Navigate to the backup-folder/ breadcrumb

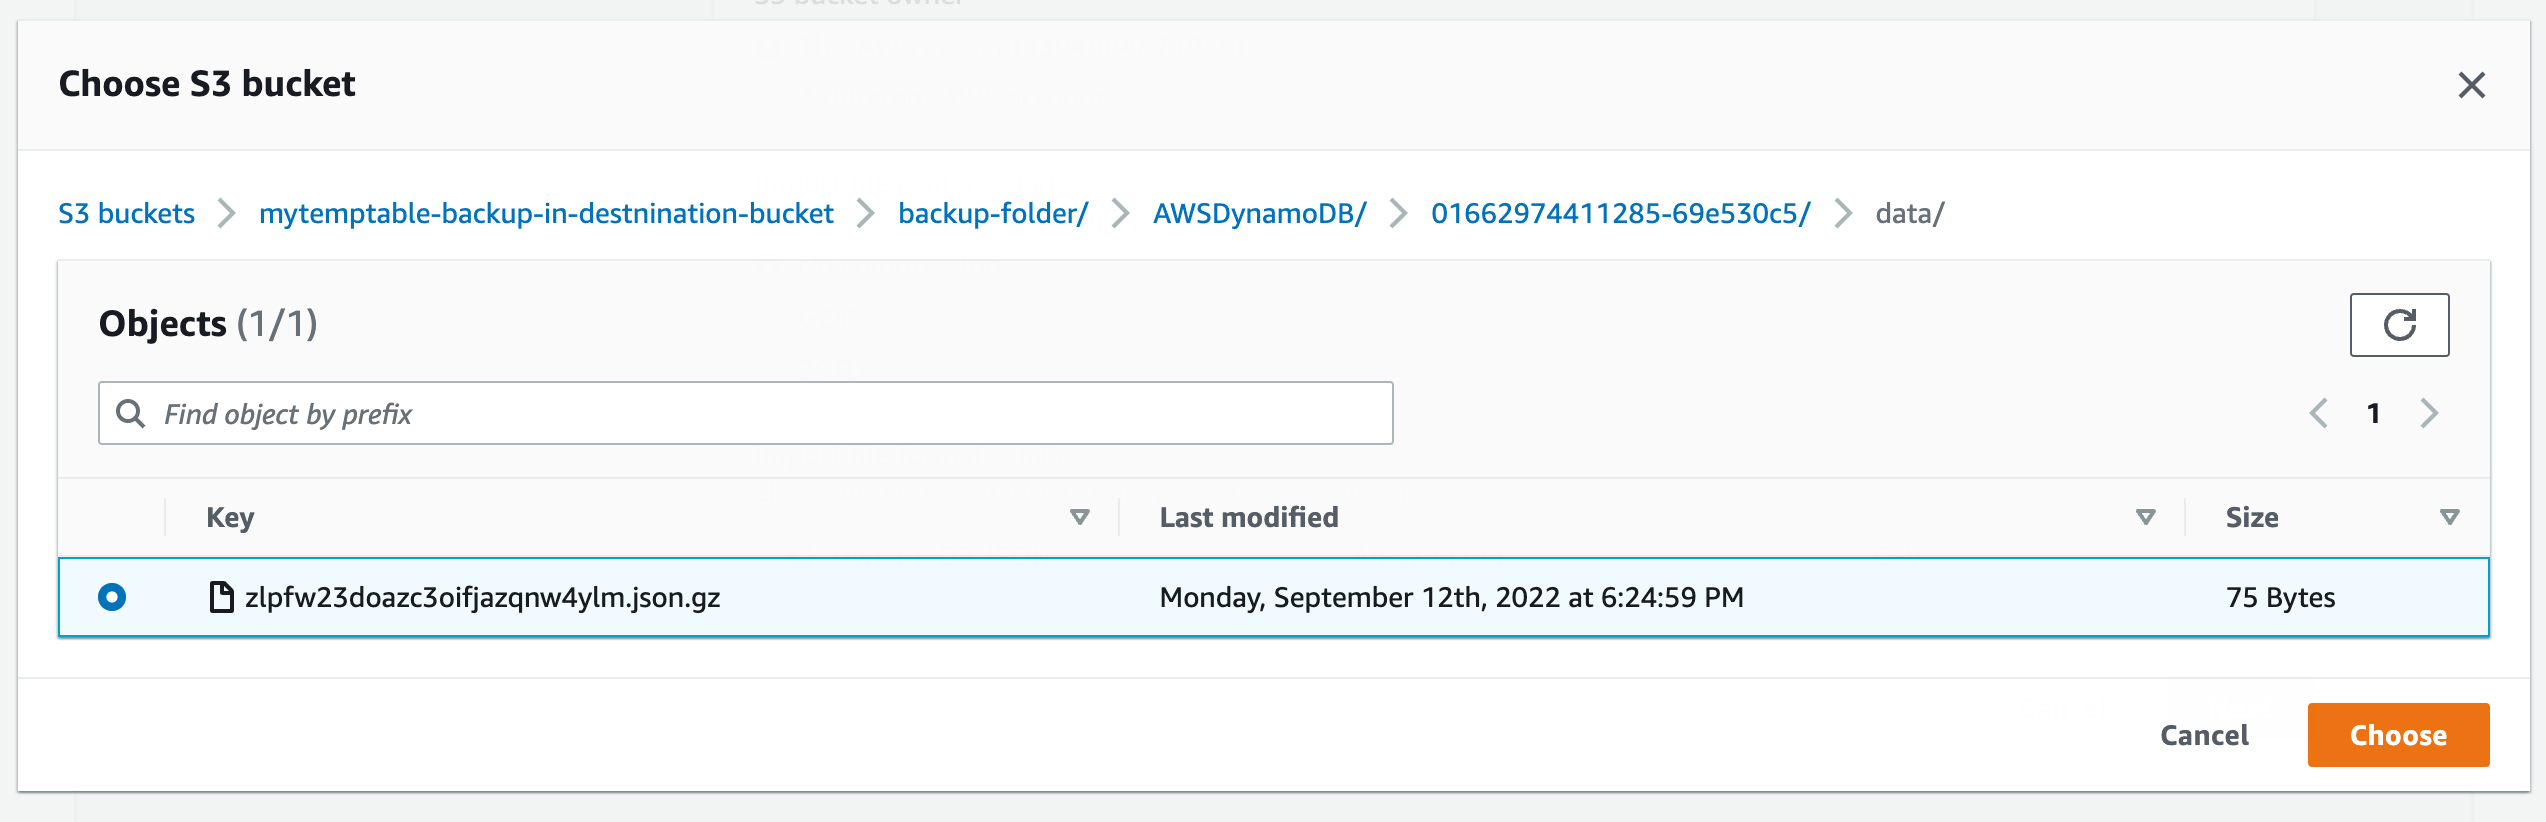pos(993,214)
